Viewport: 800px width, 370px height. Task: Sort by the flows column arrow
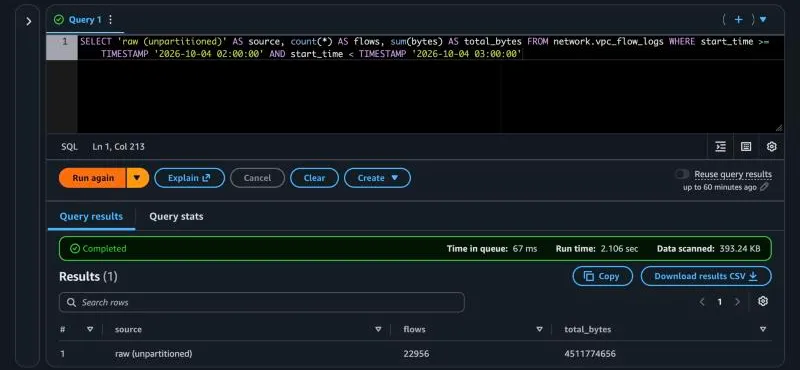(539, 330)
